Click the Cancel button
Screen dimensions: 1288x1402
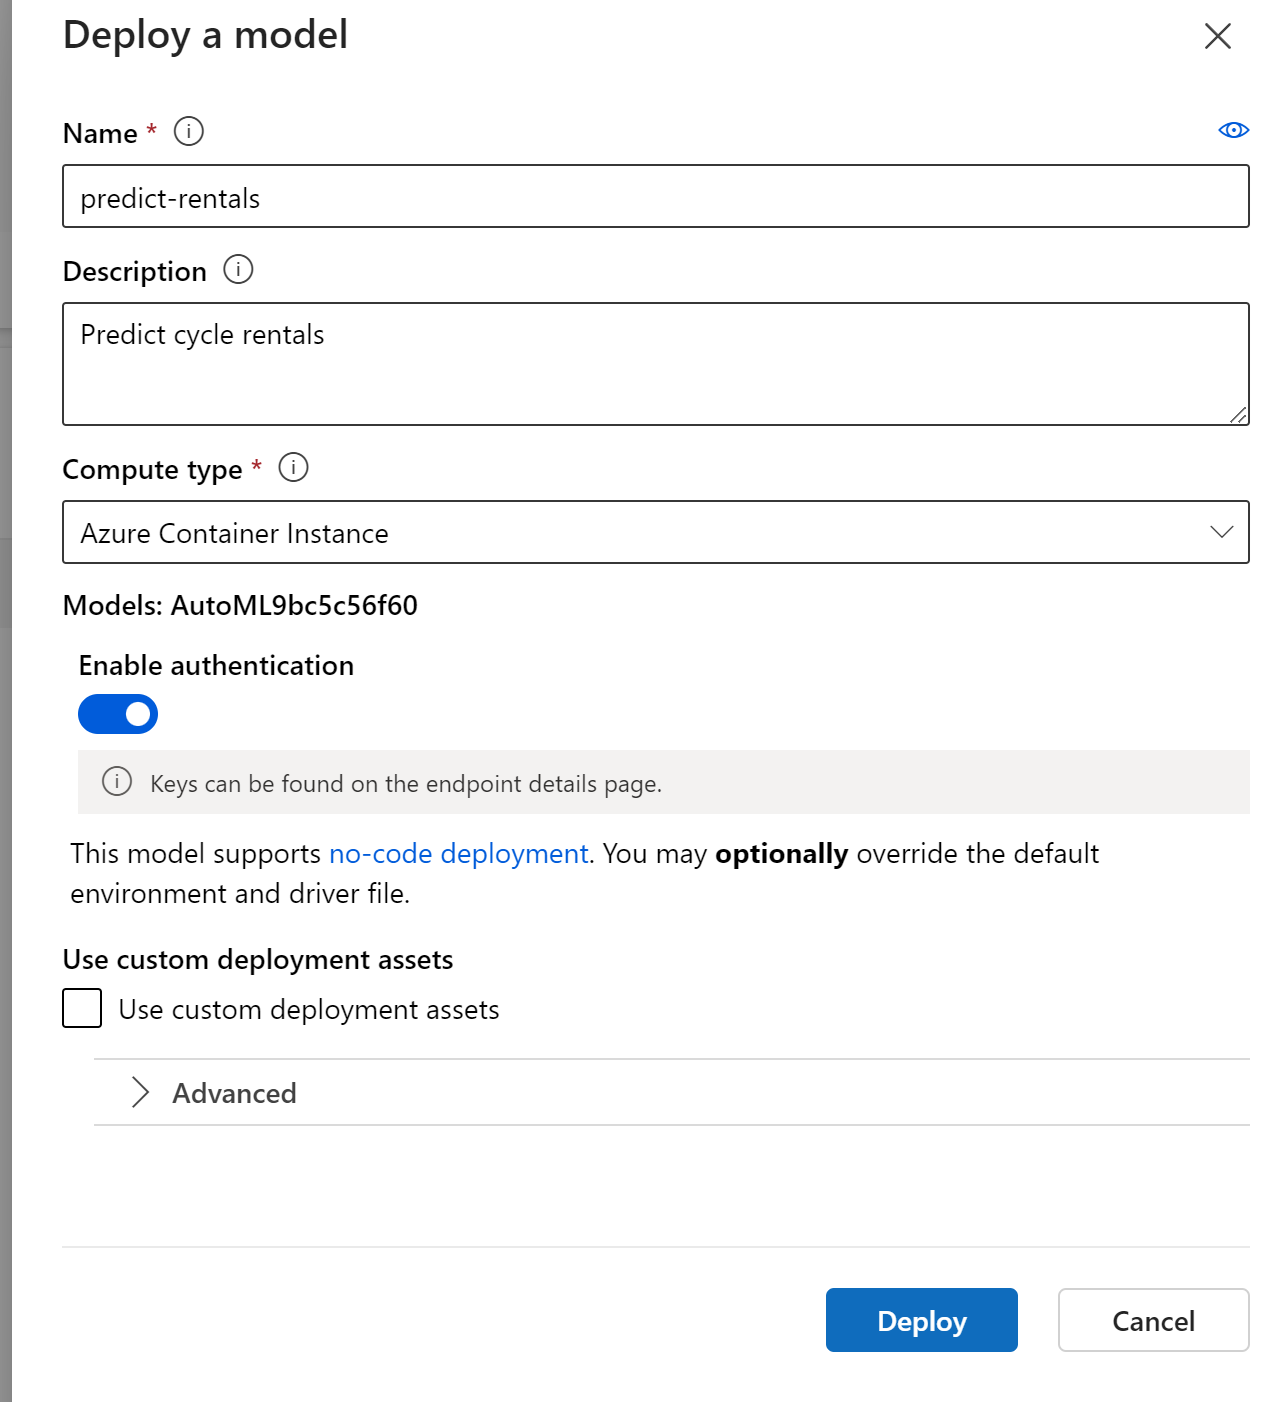pyautogui.click(x=1152, y=1320)
